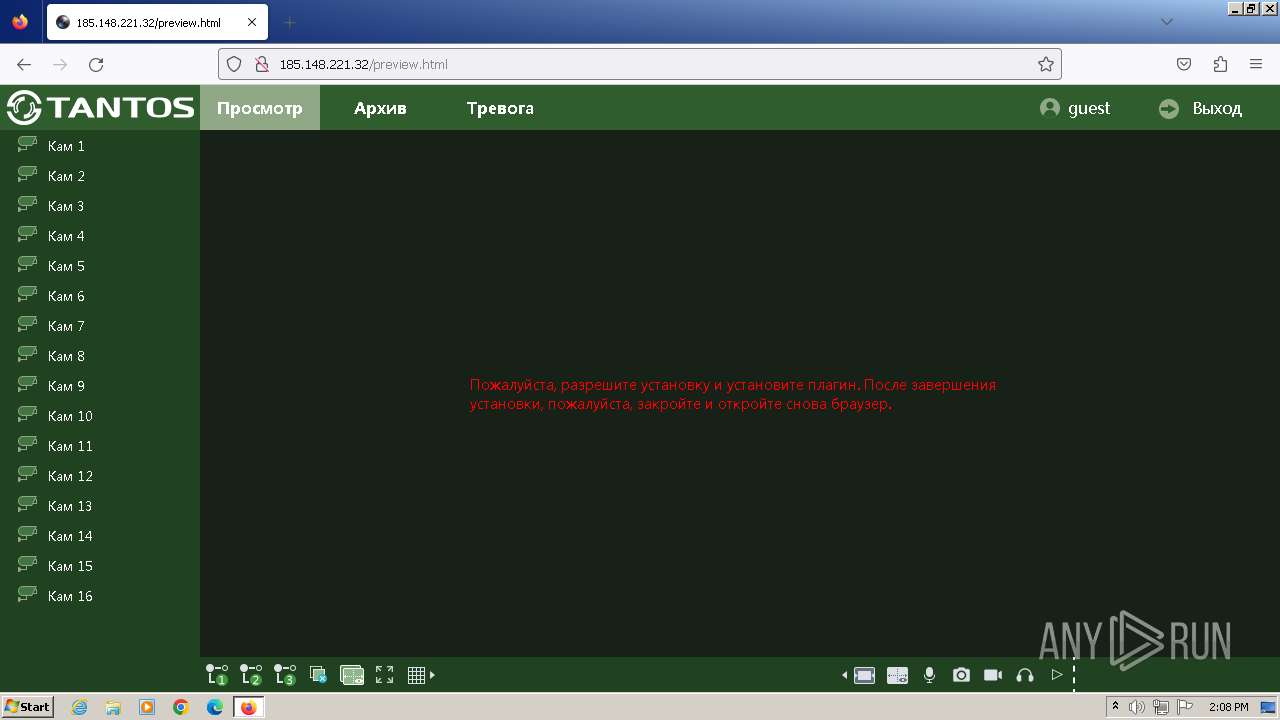Click the camera icon beside Кам 5
Screen dimensions: 1280x720
point(27,265)
